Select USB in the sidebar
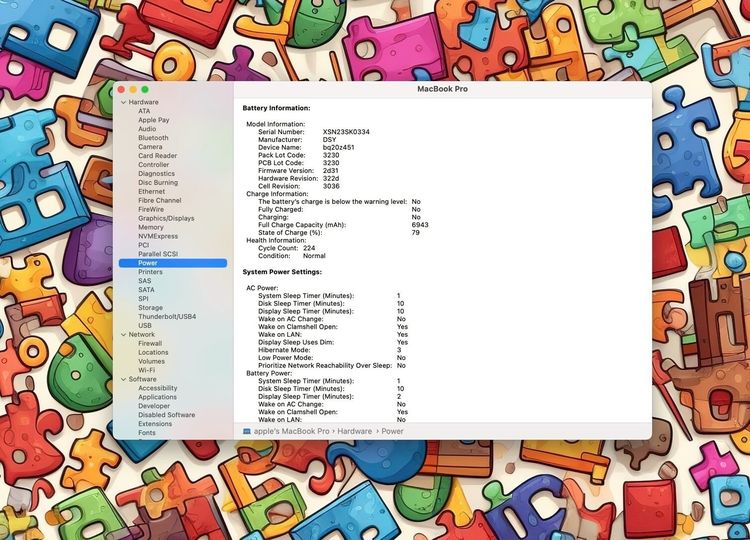Image resolution: width=750 pixels, height=540 pixels. [144, 325]
